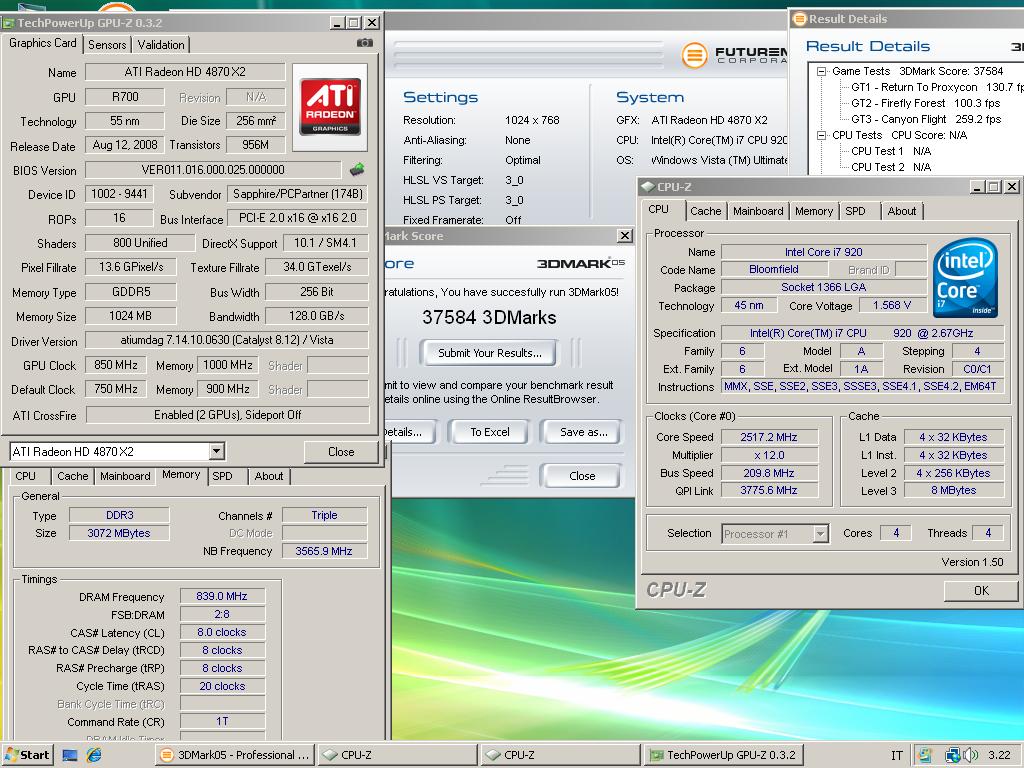Click the volume speaker tray icon

[x=970, y=755]
